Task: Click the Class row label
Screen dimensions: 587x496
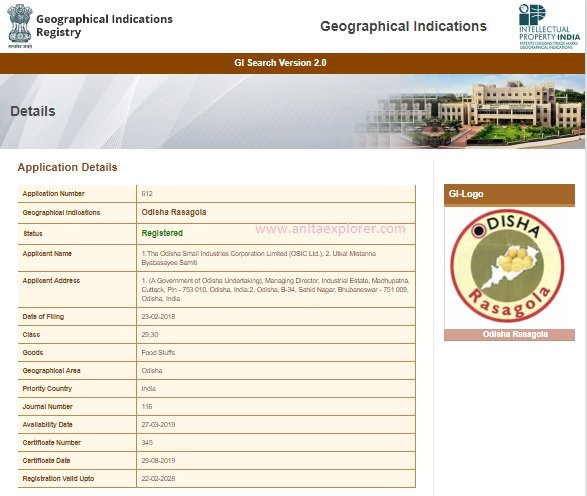Action: pyautogui.click(x=31, y=334)
